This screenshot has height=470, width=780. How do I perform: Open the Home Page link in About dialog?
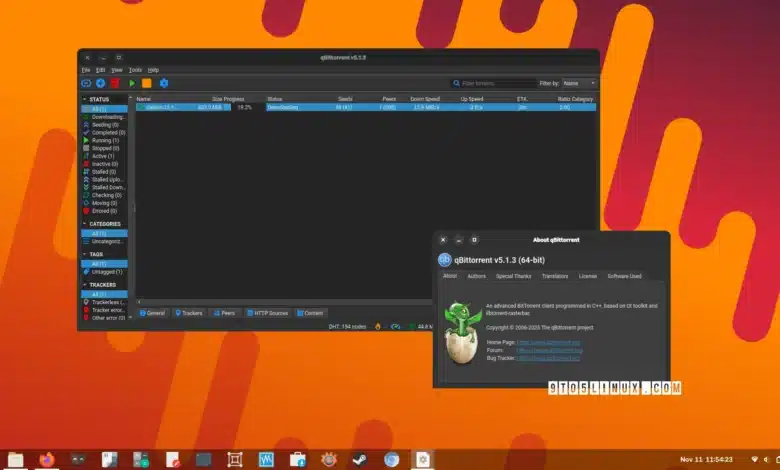[548, 343]
